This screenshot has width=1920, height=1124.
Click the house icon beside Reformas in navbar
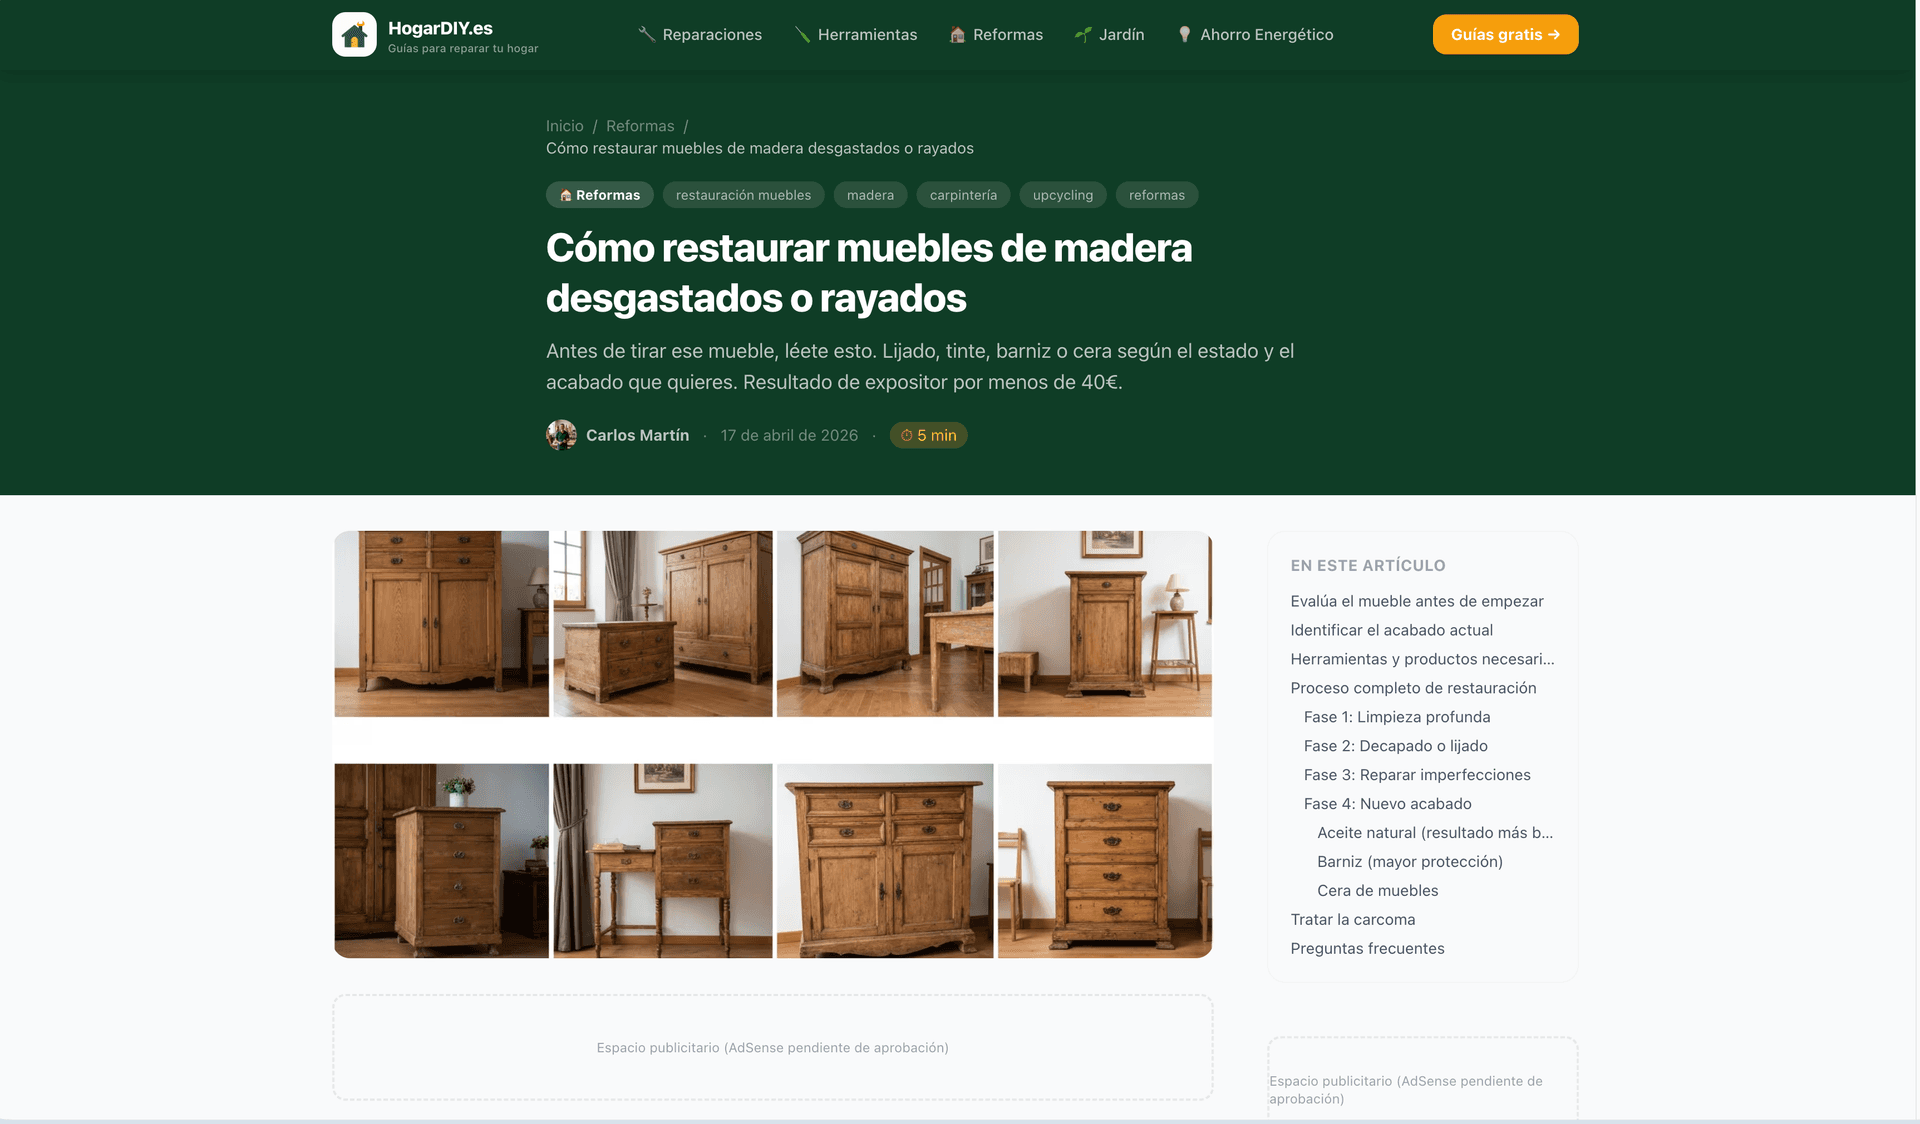pos(956,33)
